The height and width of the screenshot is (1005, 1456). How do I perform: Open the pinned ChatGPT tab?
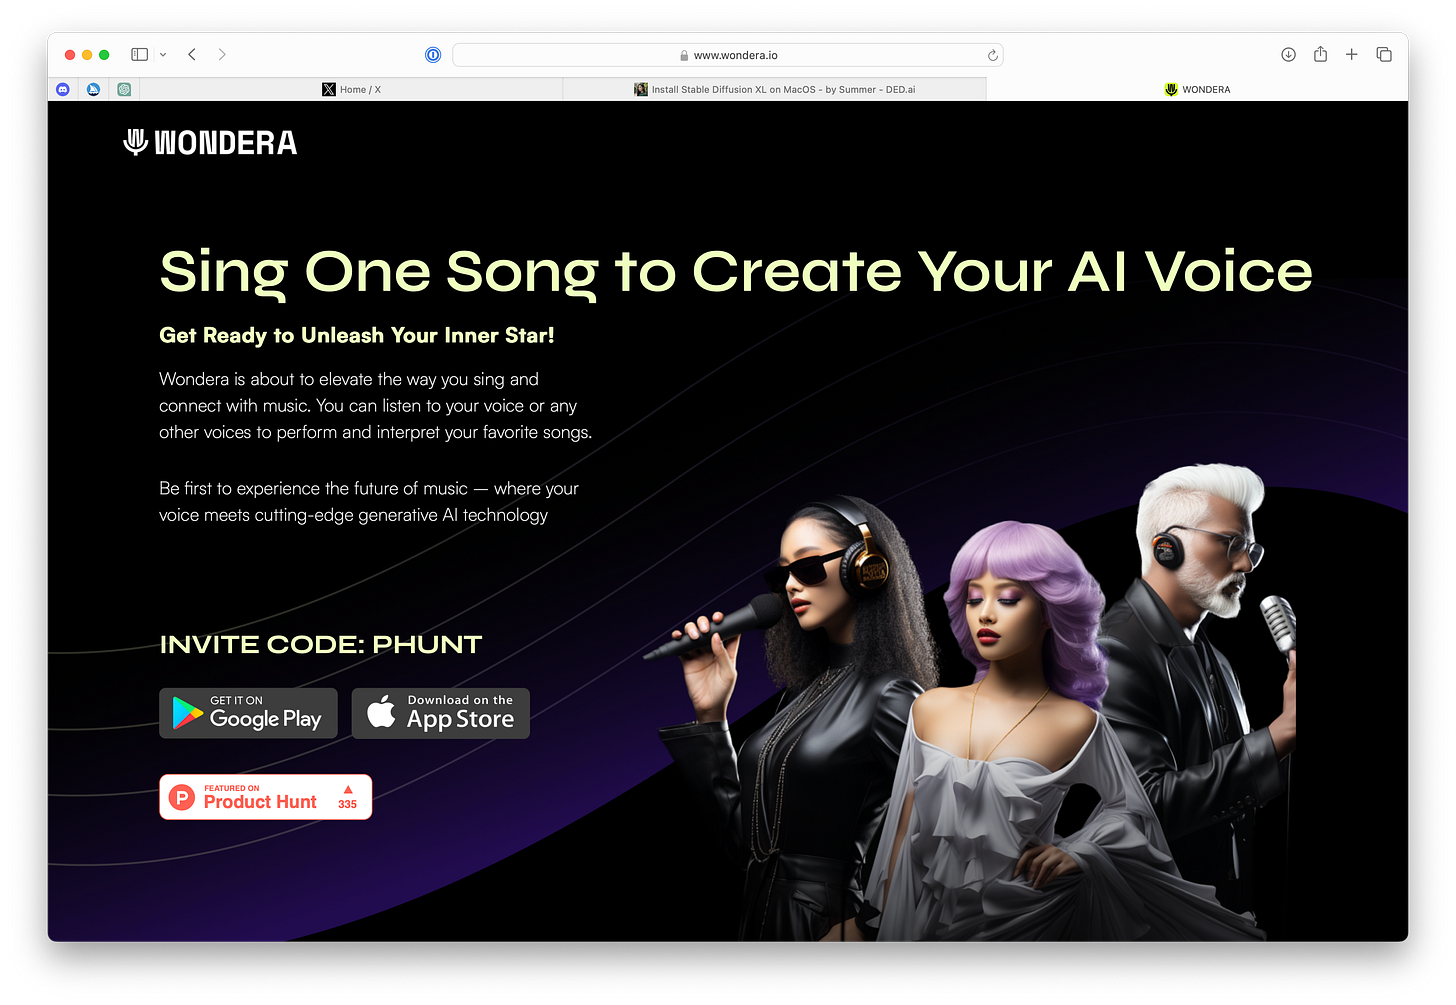tap(124, 89)
